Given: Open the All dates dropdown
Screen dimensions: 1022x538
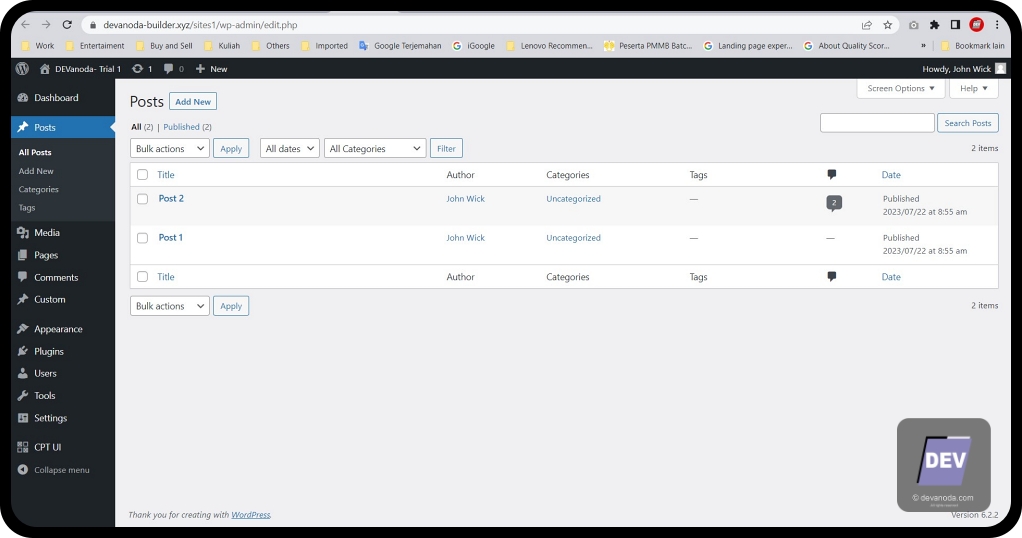Looking at the screenshot, I should (289, 149).
